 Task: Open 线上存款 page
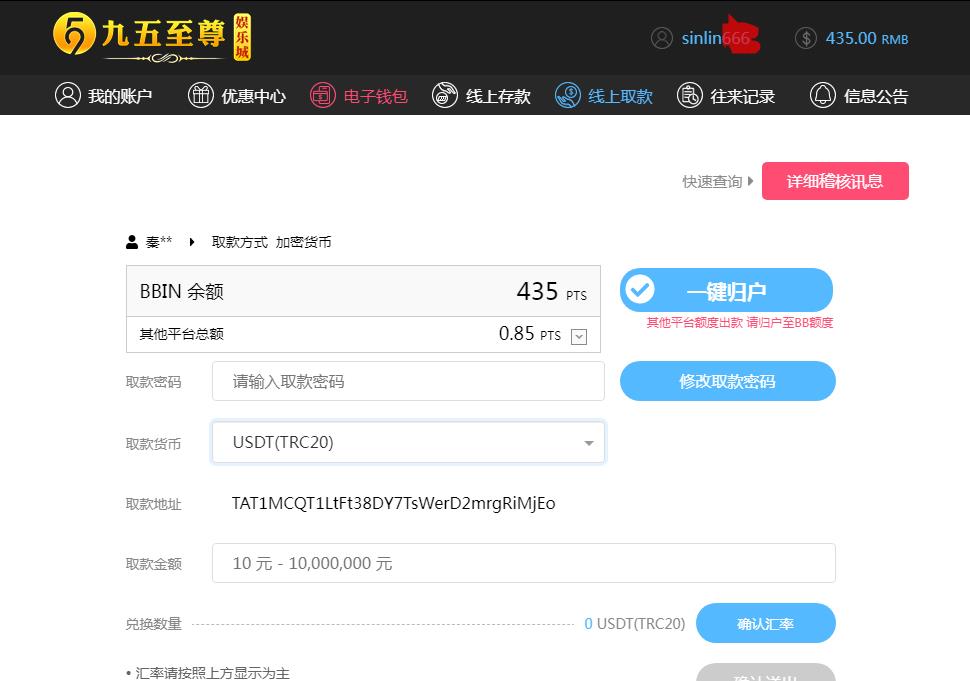[x=481, y=96]
